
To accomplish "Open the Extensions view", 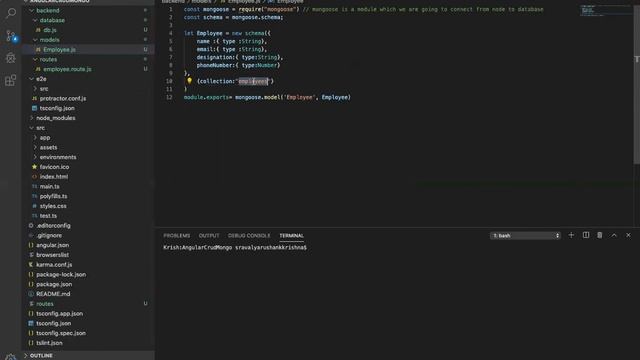I will coord(11,80).
